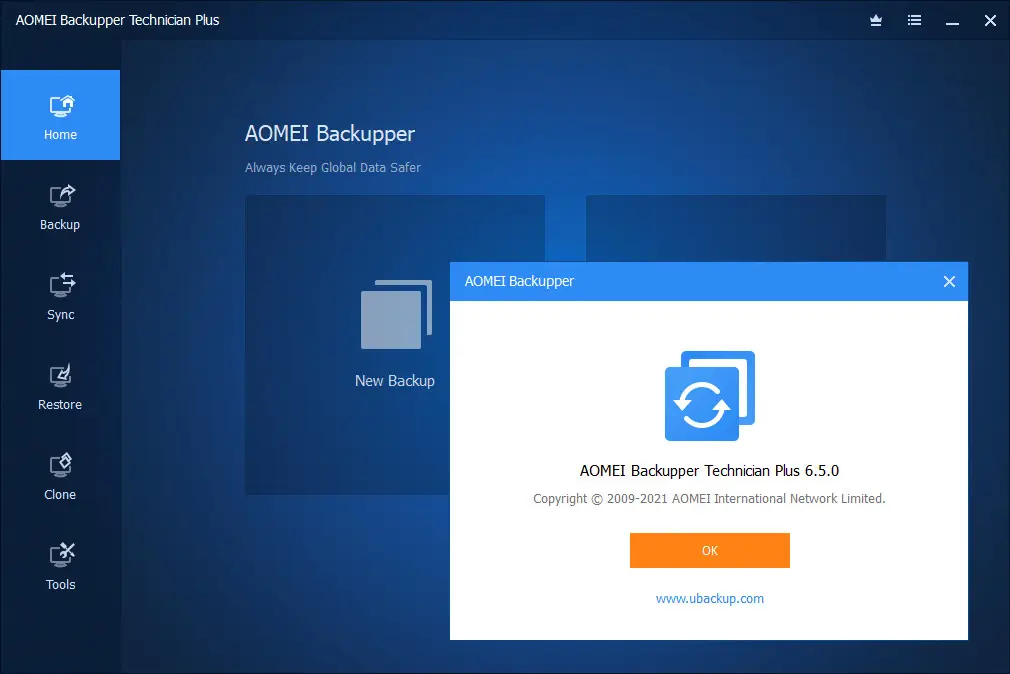Open the www.ubackup.com link
The height and width of the screenshot is (674, 1010).
pos(709,599)
